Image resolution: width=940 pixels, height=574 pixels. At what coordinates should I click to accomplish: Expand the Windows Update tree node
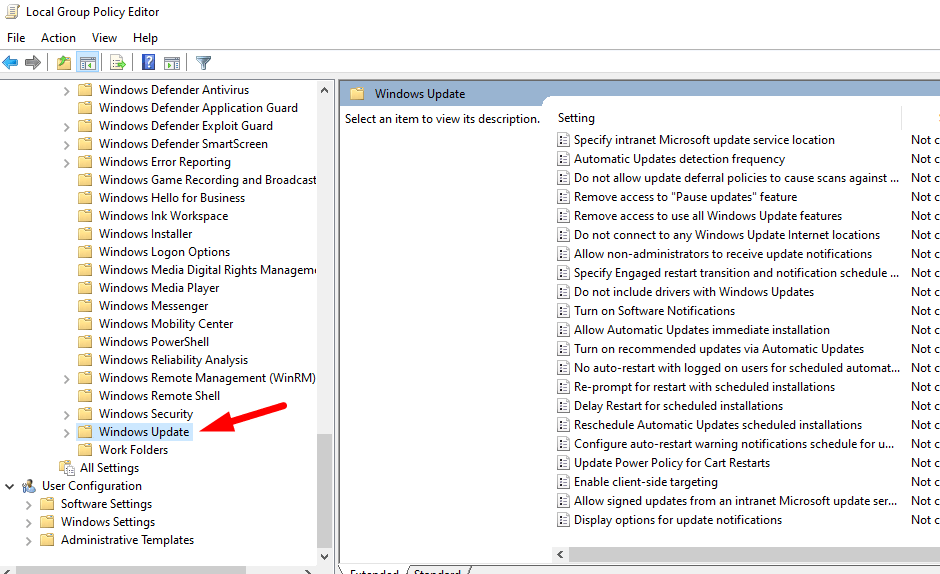[67, 432]
